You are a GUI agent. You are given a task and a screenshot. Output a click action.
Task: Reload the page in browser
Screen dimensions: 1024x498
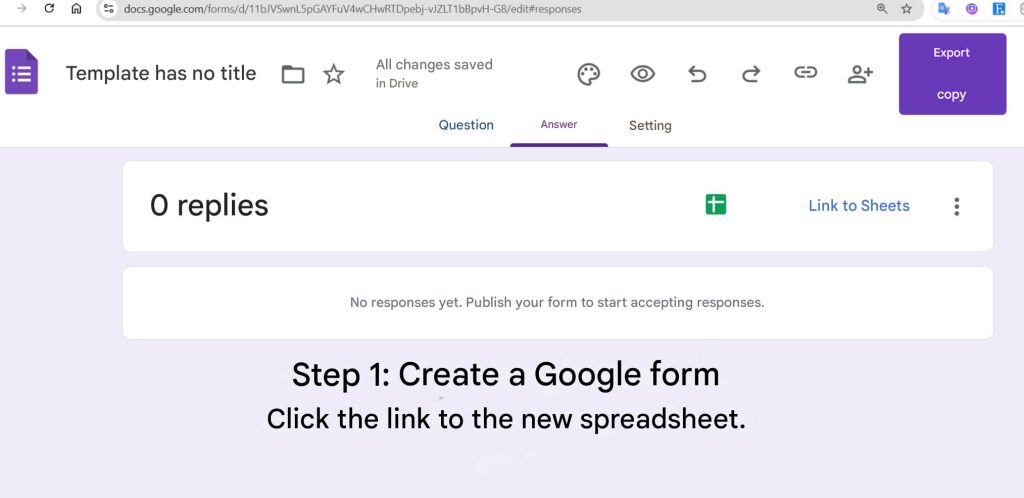[x=49, y=8]
